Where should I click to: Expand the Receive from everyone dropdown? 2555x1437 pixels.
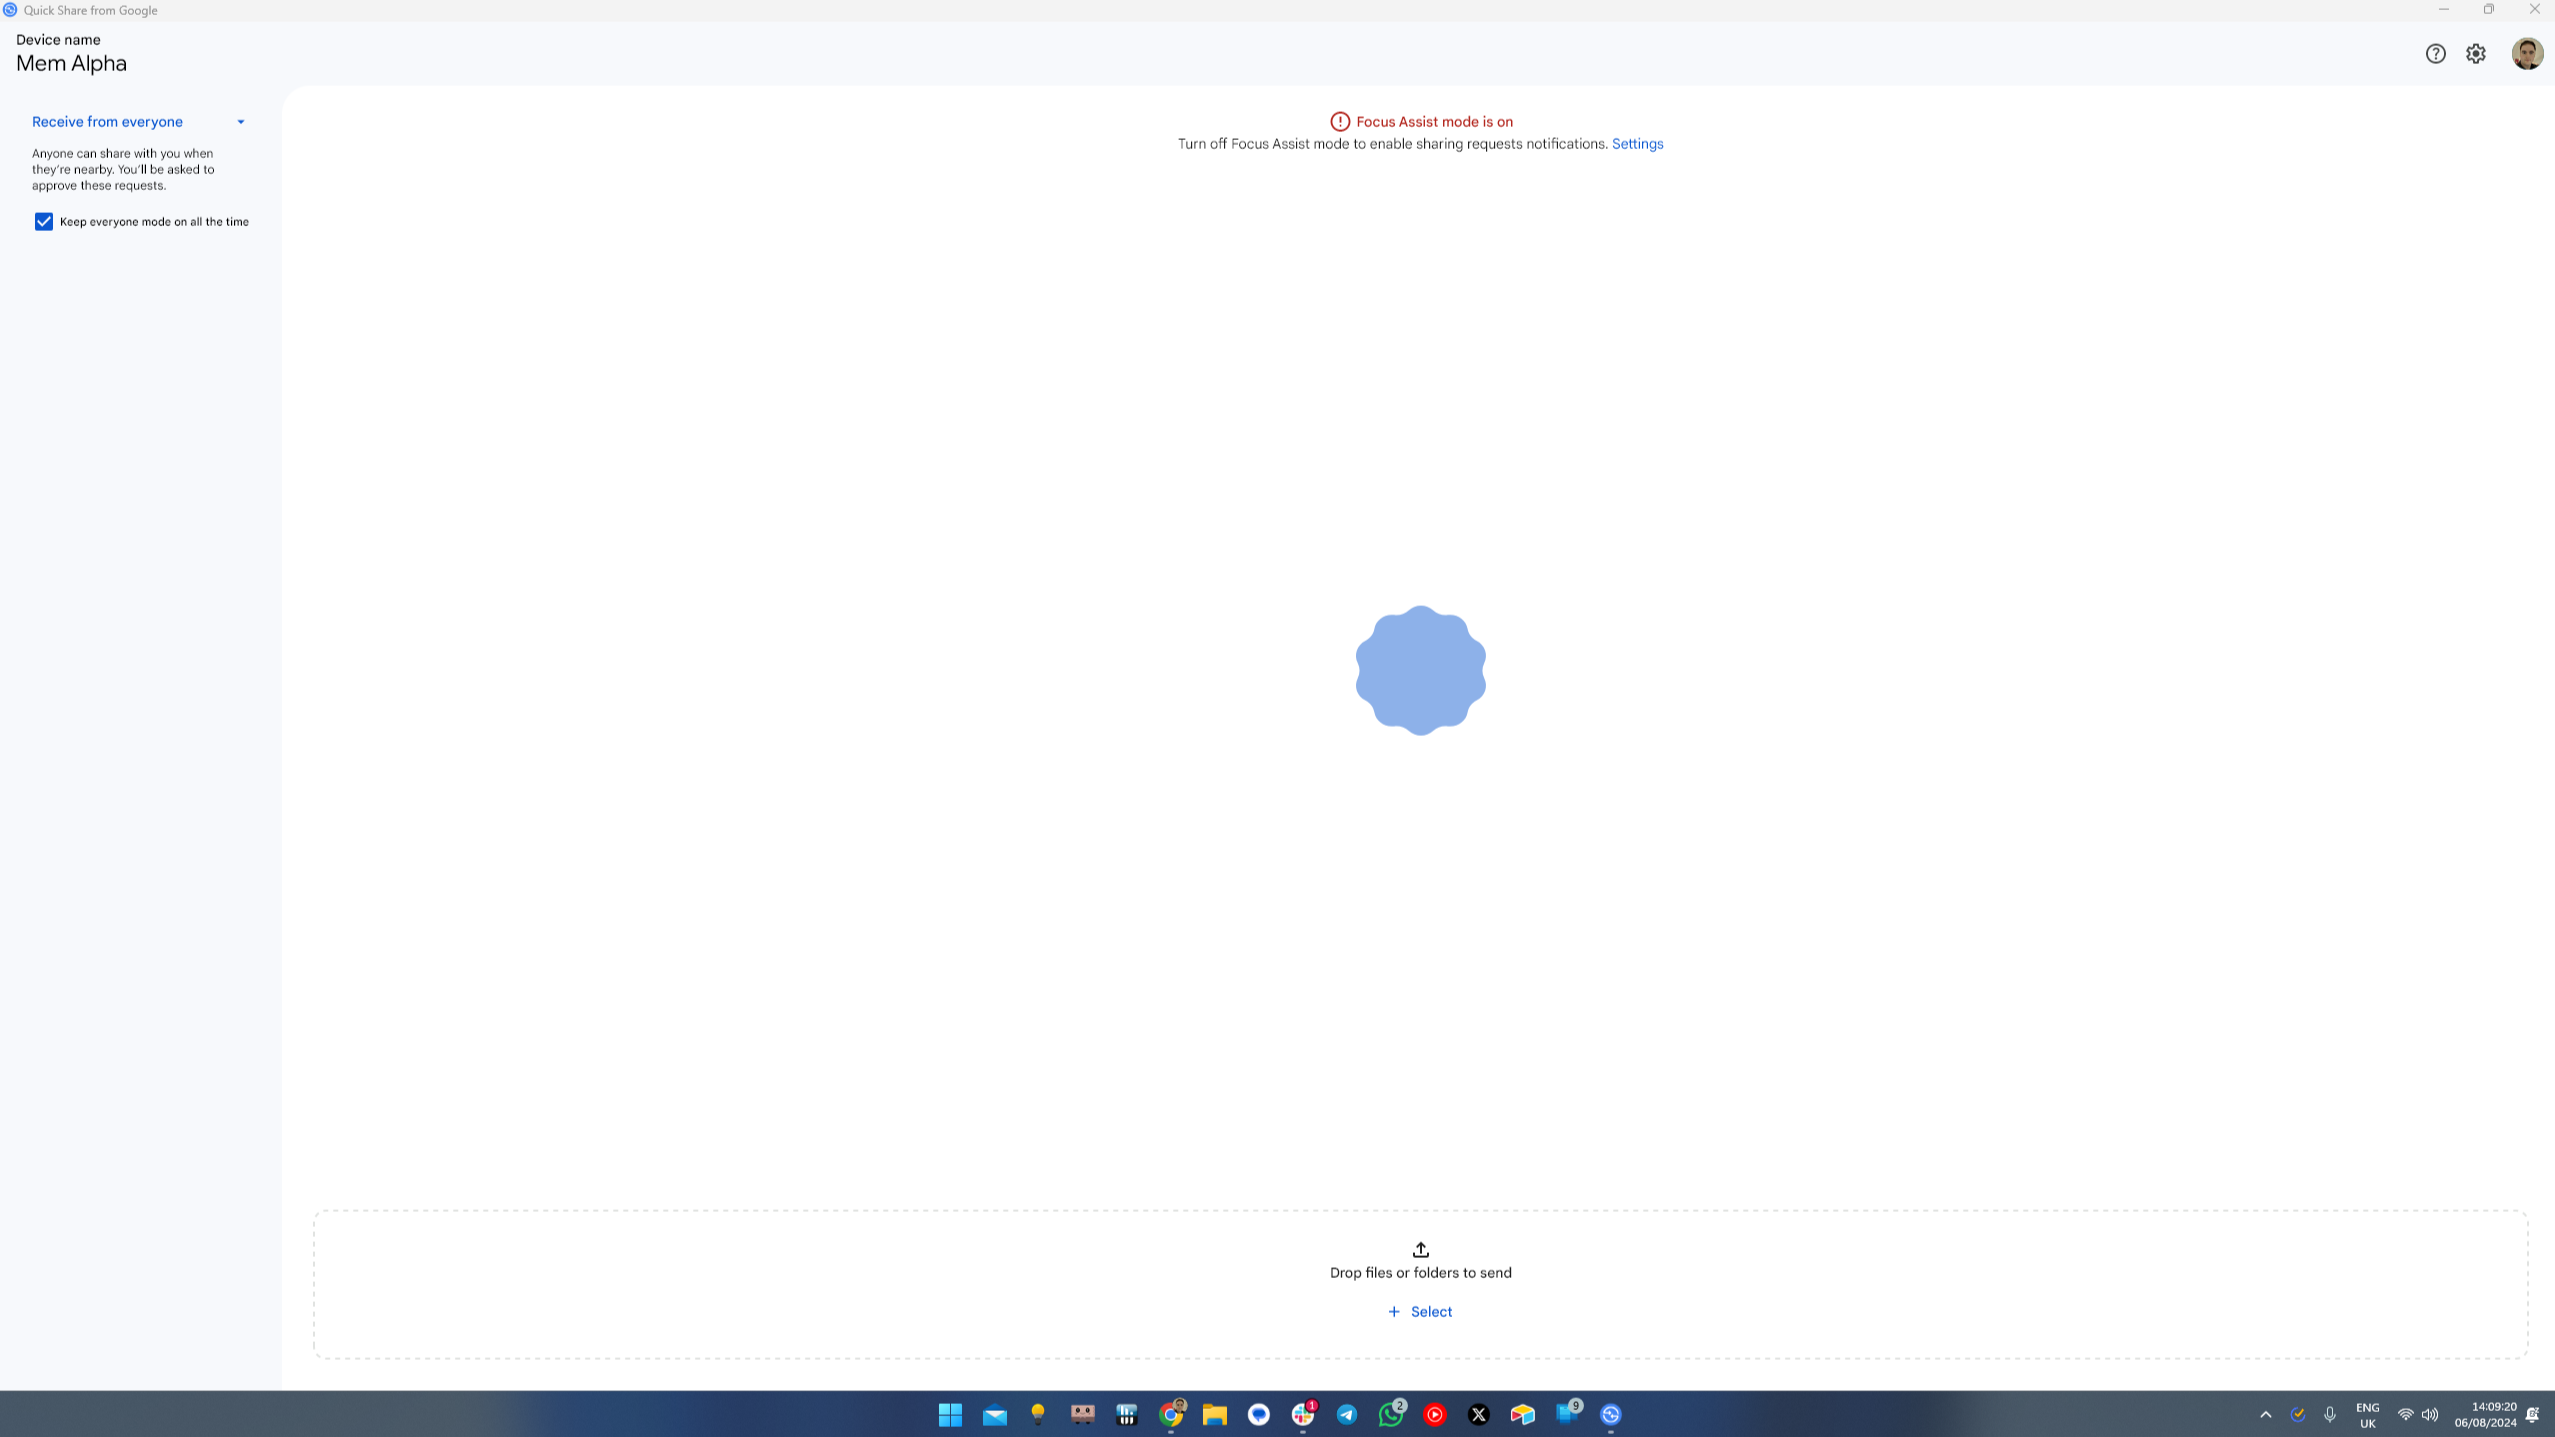pyautogui.click(x=240, y=119)
